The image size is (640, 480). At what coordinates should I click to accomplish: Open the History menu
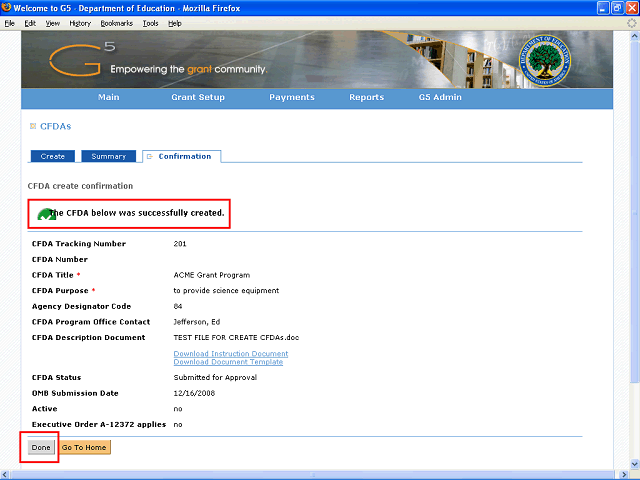tap(80, 23)
